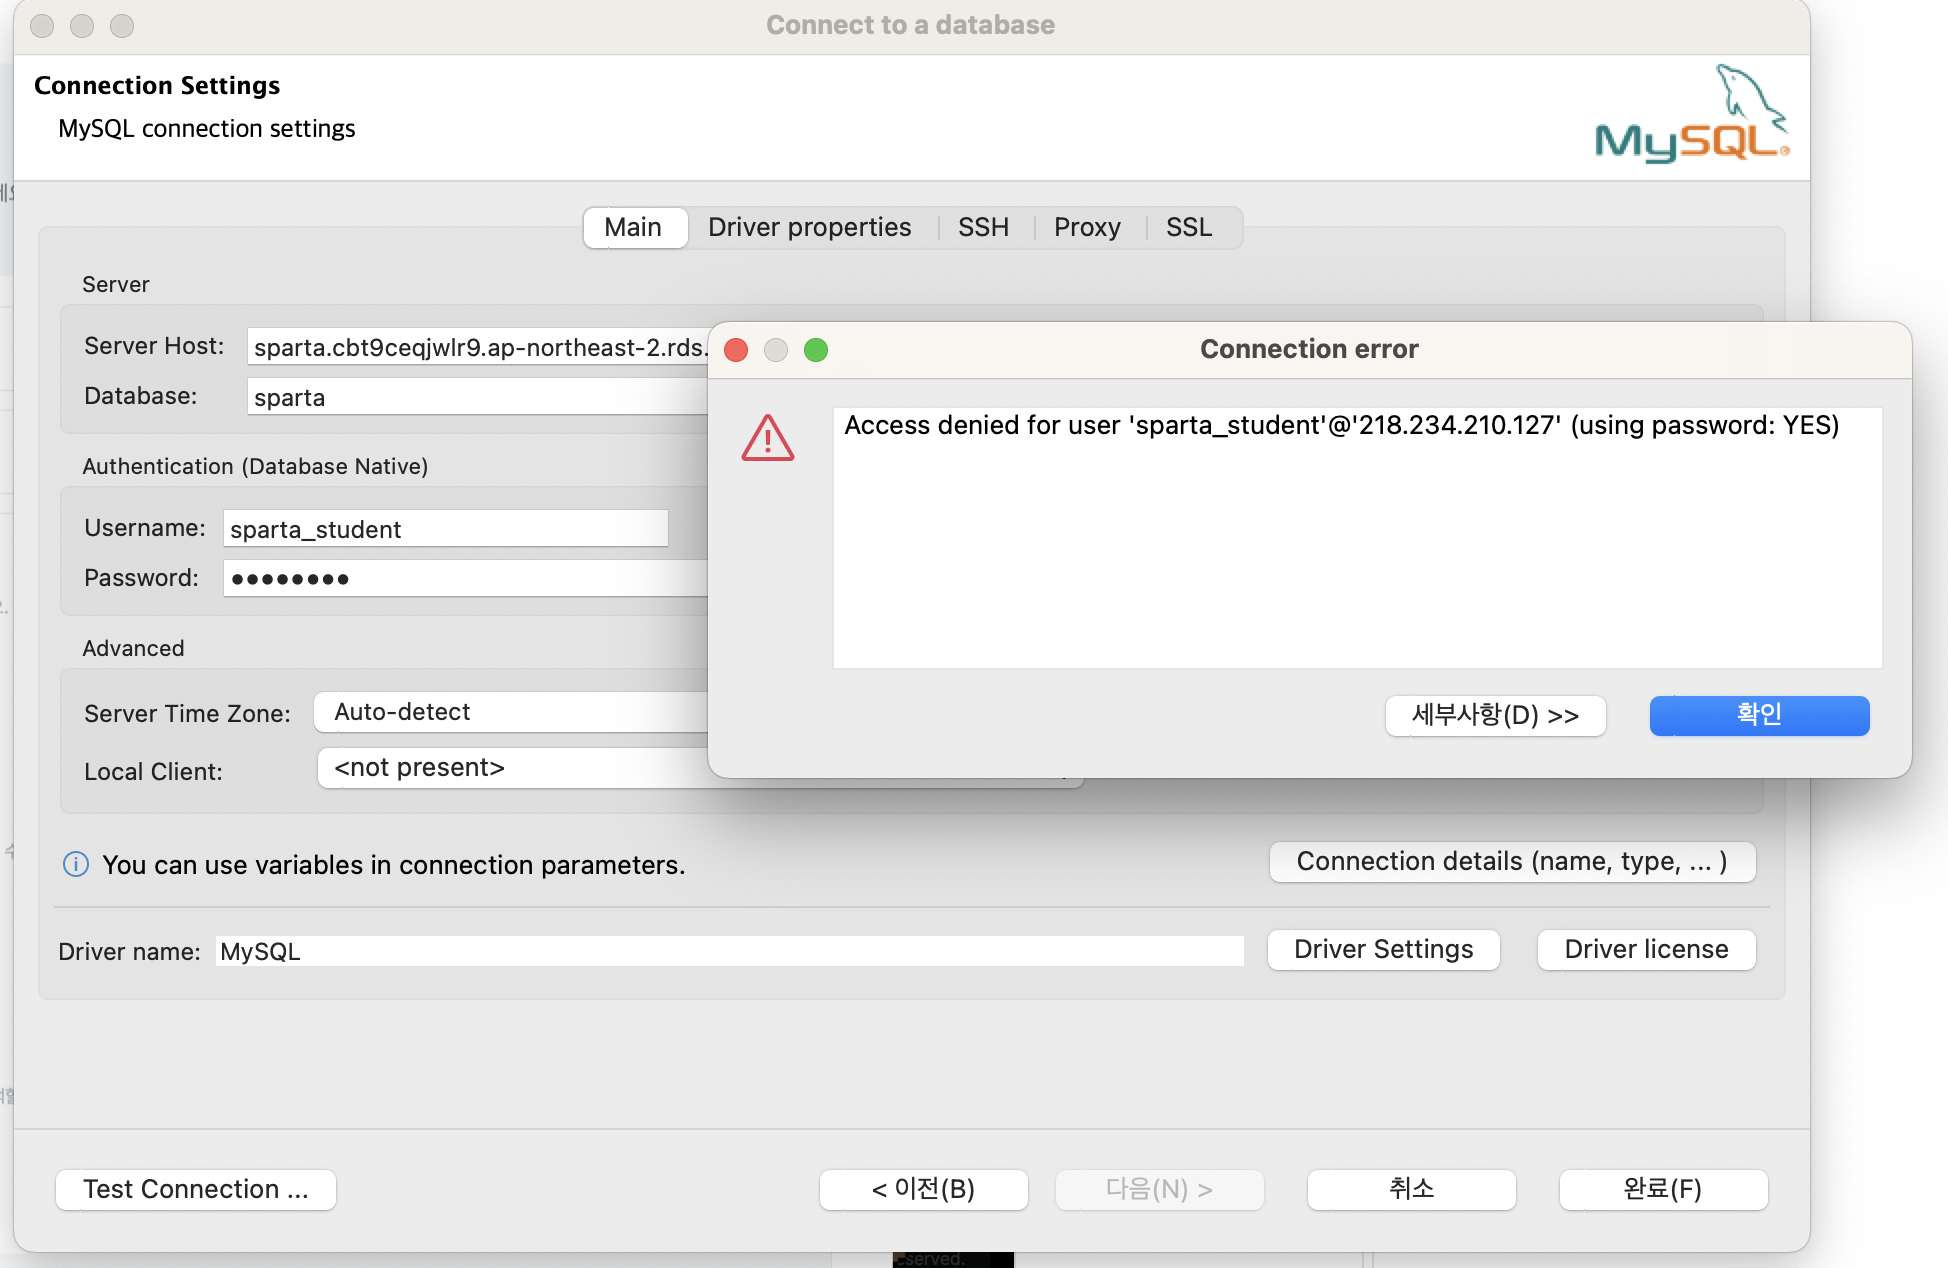Click into the Username input field
This screenshot has height=1268, width=1948.
(445, 529)
